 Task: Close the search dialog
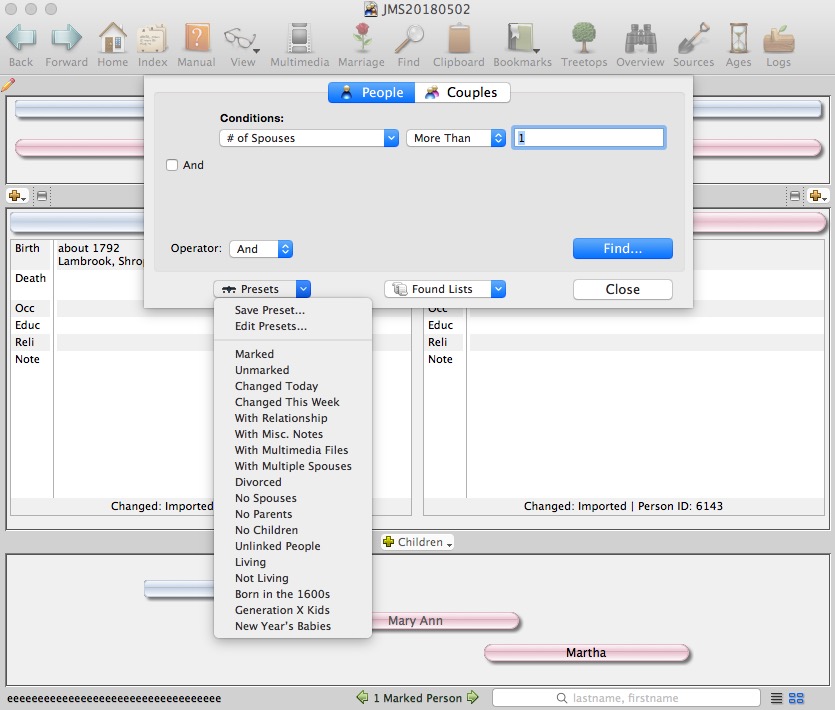point(622,289)
